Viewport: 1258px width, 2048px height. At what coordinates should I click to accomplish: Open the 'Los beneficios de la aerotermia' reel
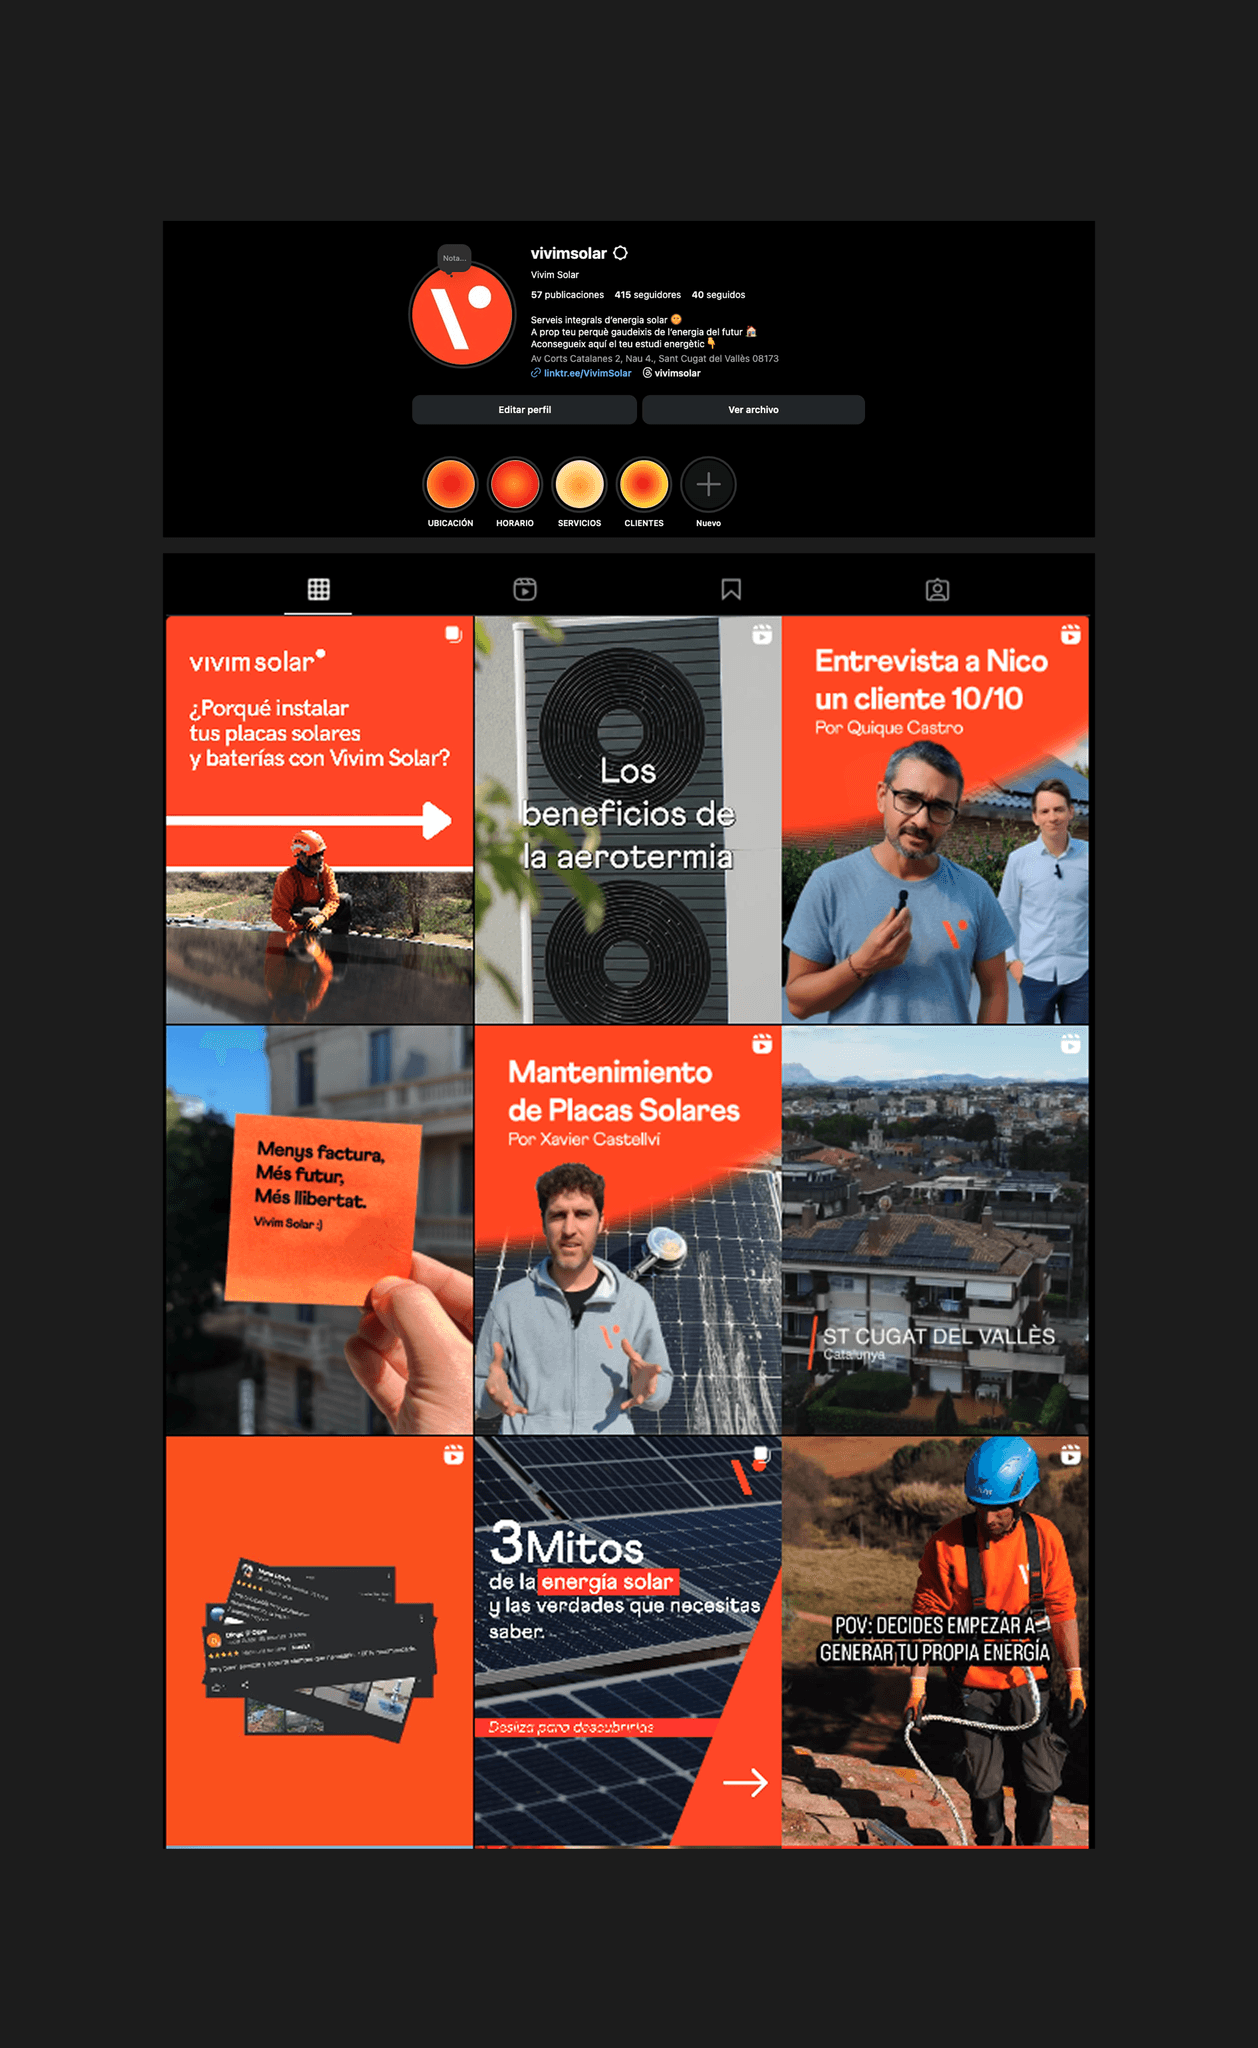click(628, 820)
